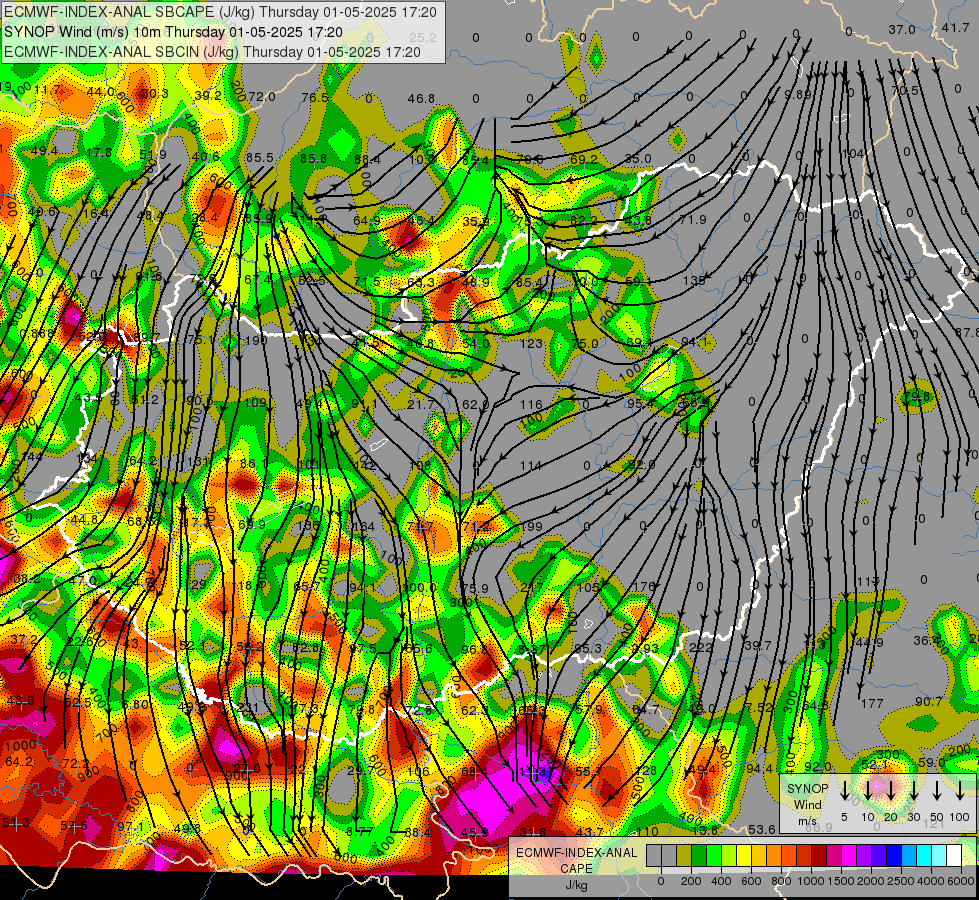
Task: Click the station value 39.7 on the map
Action: (757, 645)
